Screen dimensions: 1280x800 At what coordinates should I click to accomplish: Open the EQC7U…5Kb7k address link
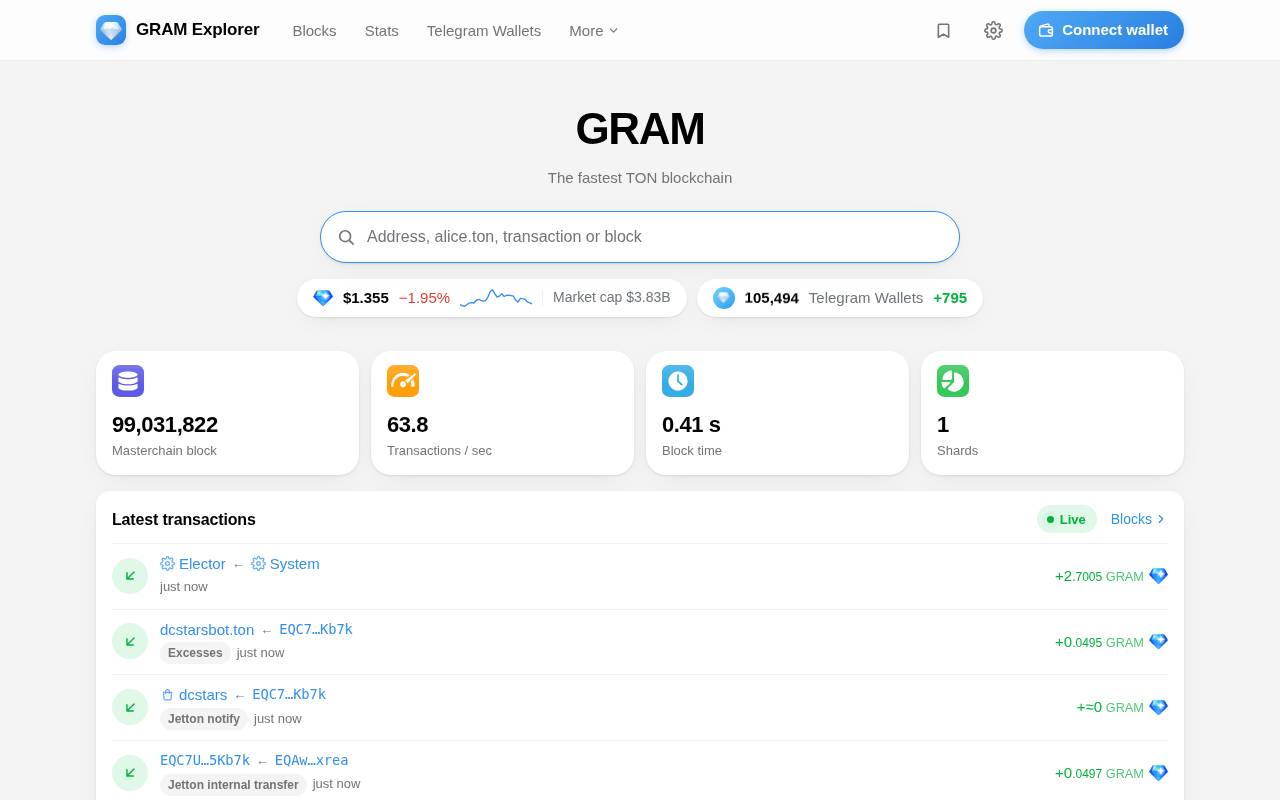click(x=205, y=761)
